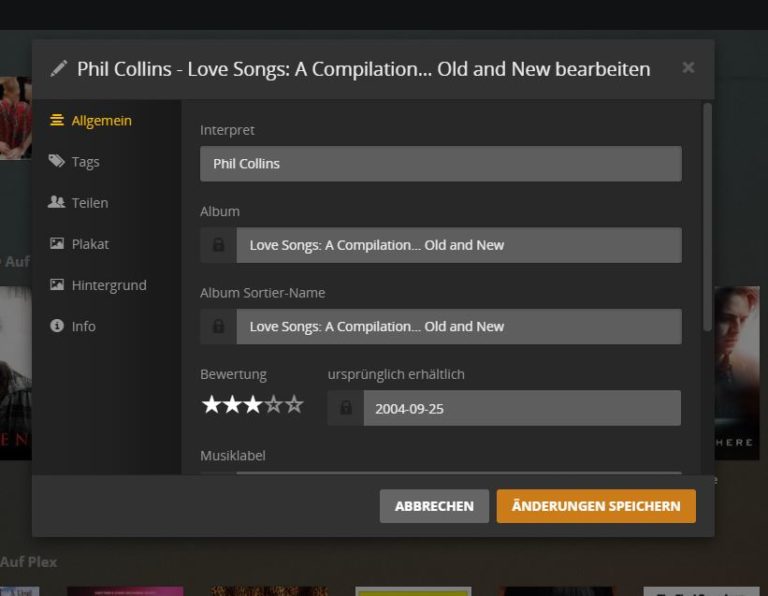Click the date field 2004-09-25
Screen dimensions: 768x596
(x=522, y=407)
